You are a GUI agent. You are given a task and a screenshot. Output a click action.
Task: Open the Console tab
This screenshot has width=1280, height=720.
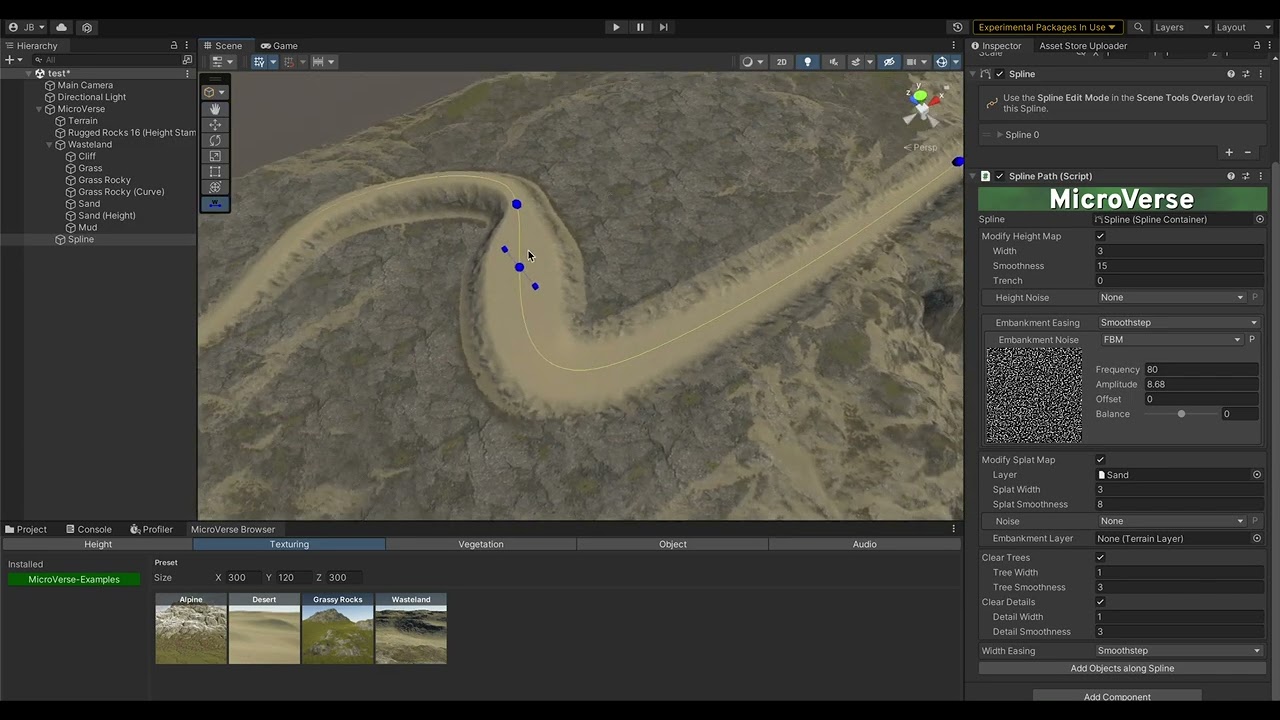click(x=88, y=530)
